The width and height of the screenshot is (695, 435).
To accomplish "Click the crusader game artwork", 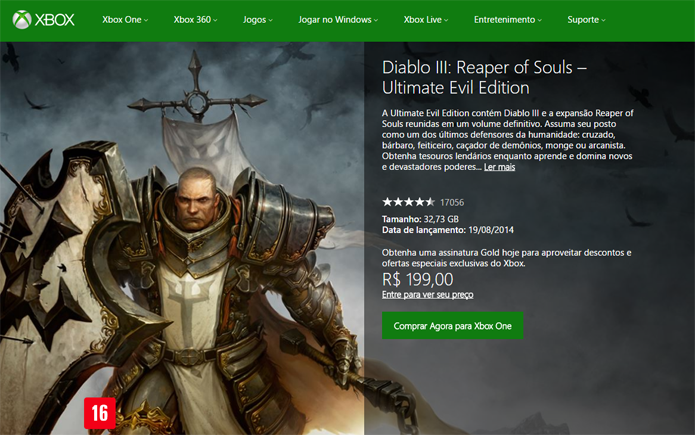I will pos(182,238).
